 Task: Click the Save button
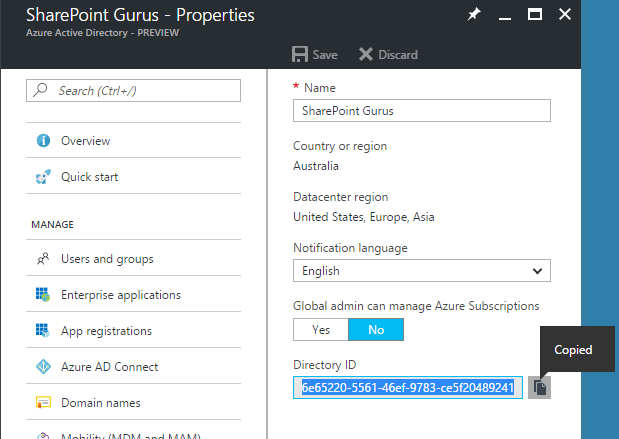coord(314,54)
